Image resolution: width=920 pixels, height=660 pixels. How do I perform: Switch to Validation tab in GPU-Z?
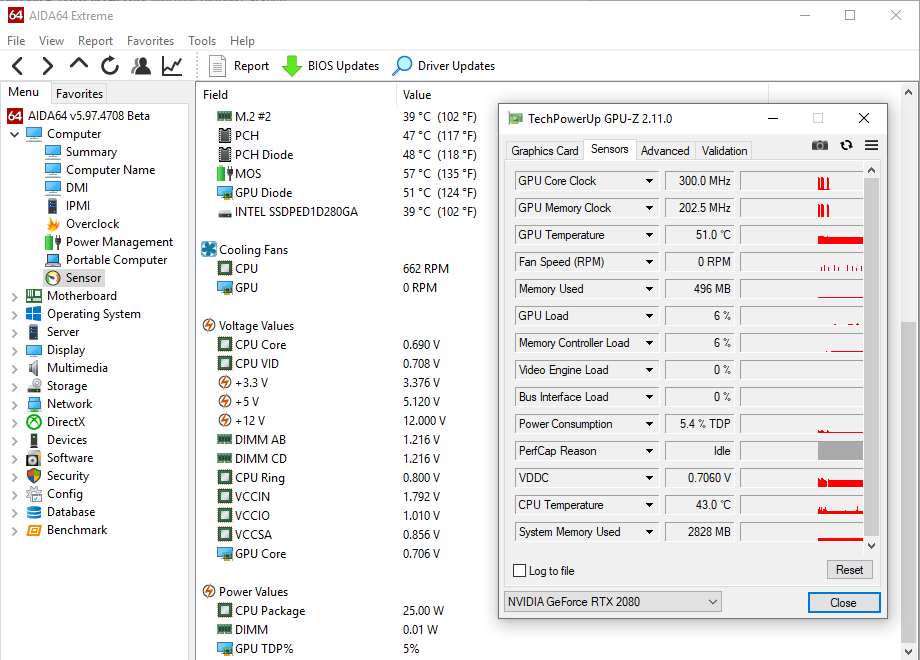click(724, 151)
